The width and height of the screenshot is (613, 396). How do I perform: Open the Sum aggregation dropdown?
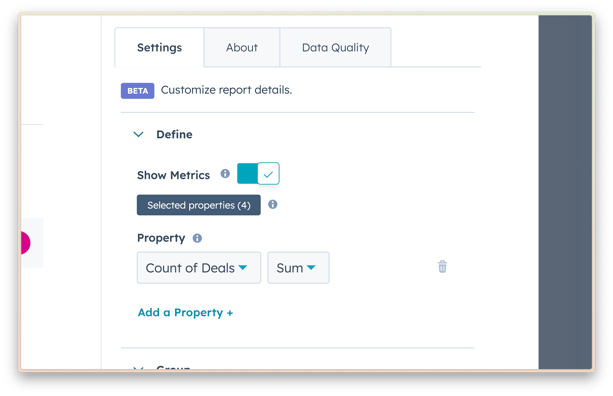(298, 268)
